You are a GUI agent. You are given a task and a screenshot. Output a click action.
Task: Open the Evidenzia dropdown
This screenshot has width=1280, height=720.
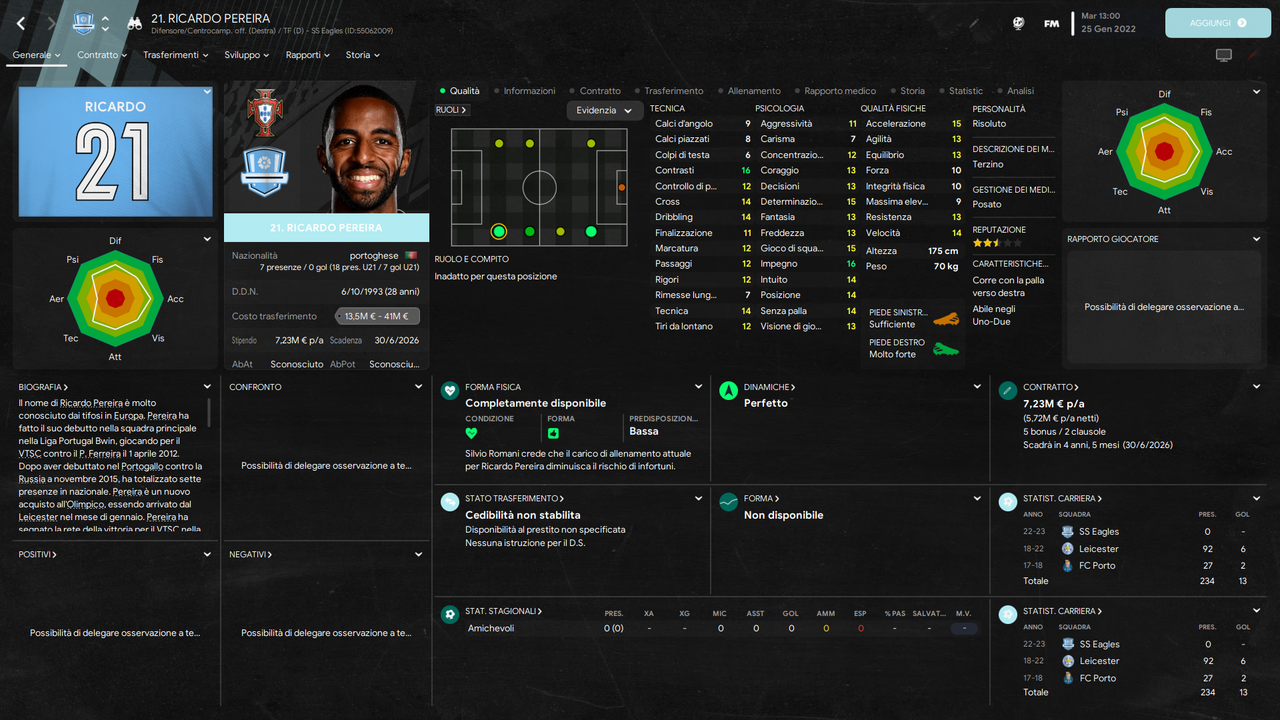tap(604, 110)
